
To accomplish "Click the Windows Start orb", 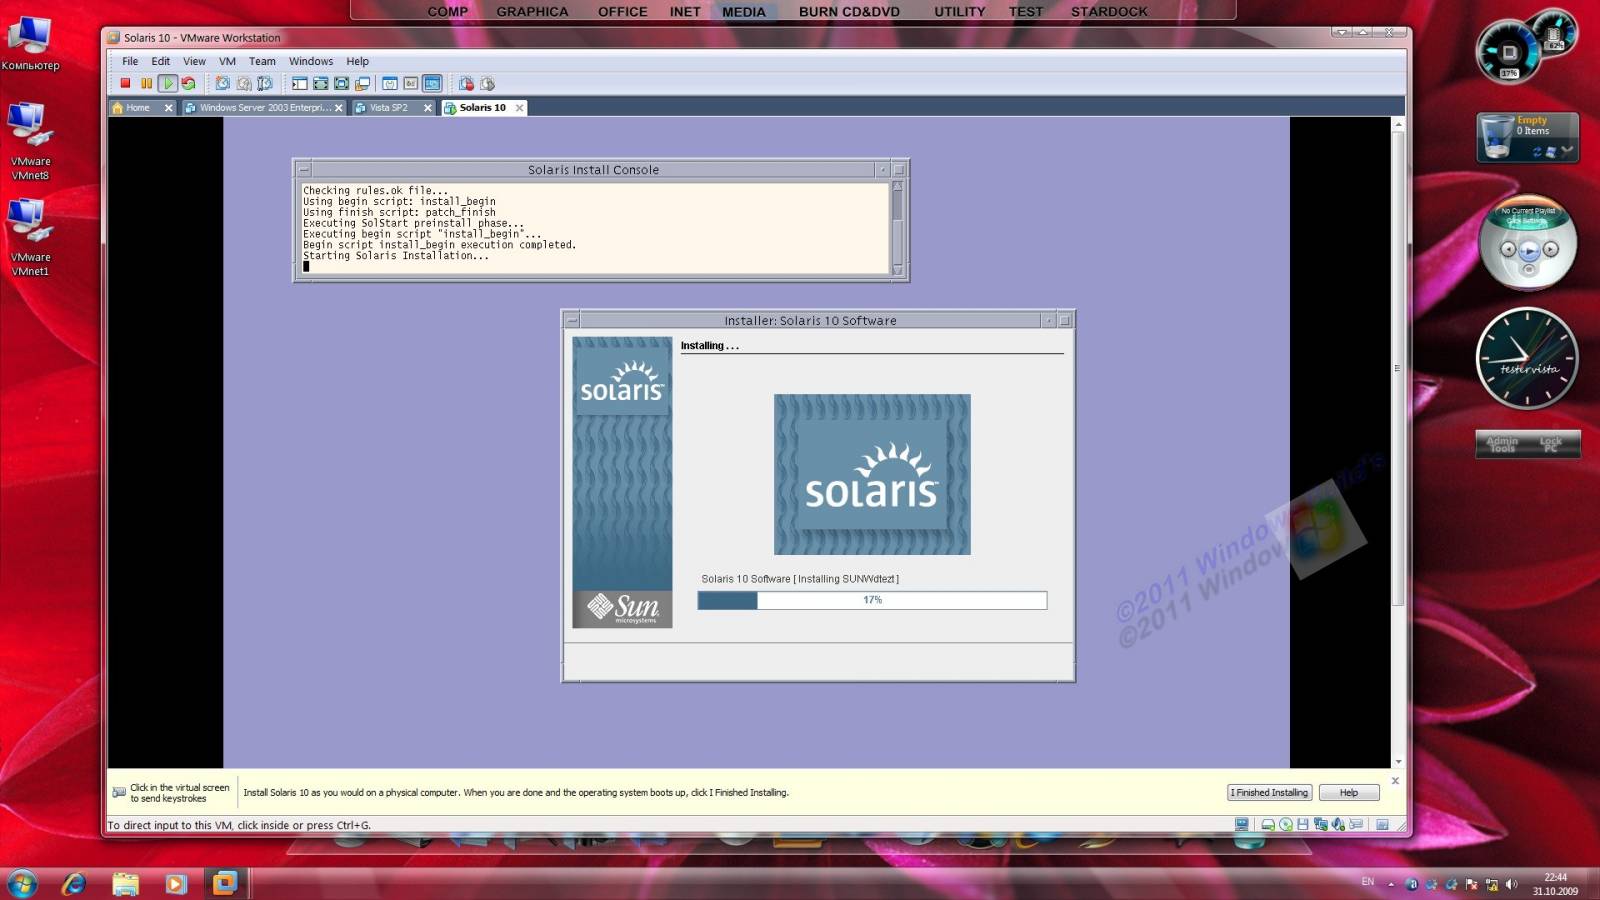I will [x=22, y=883].
